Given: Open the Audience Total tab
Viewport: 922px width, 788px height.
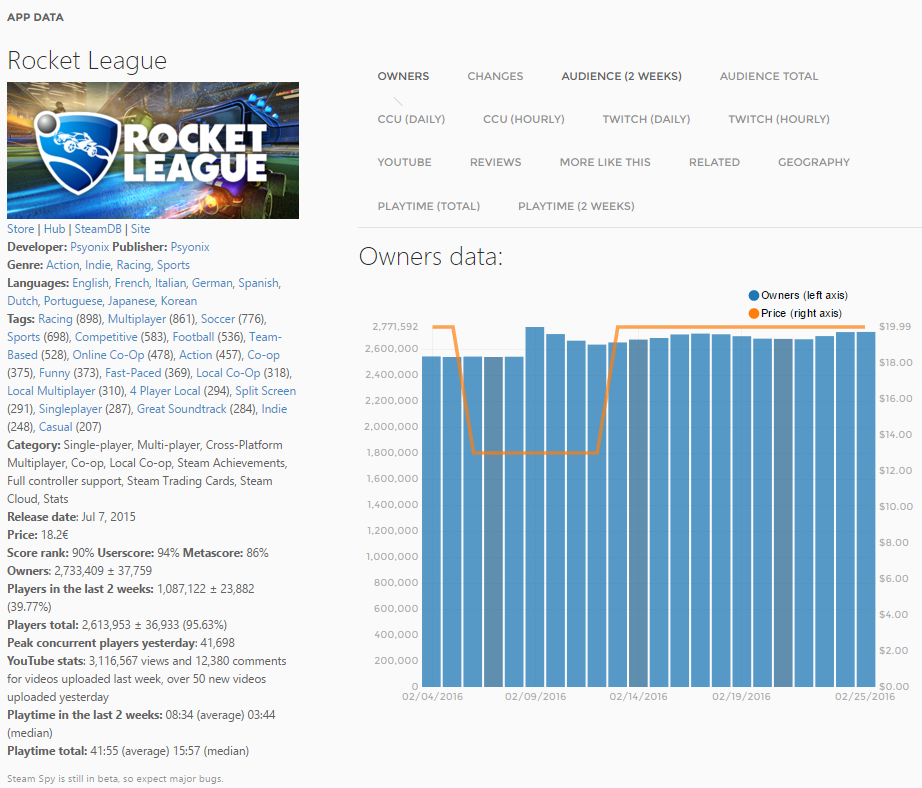Looking at the screenshot, I should pos(769,76).
